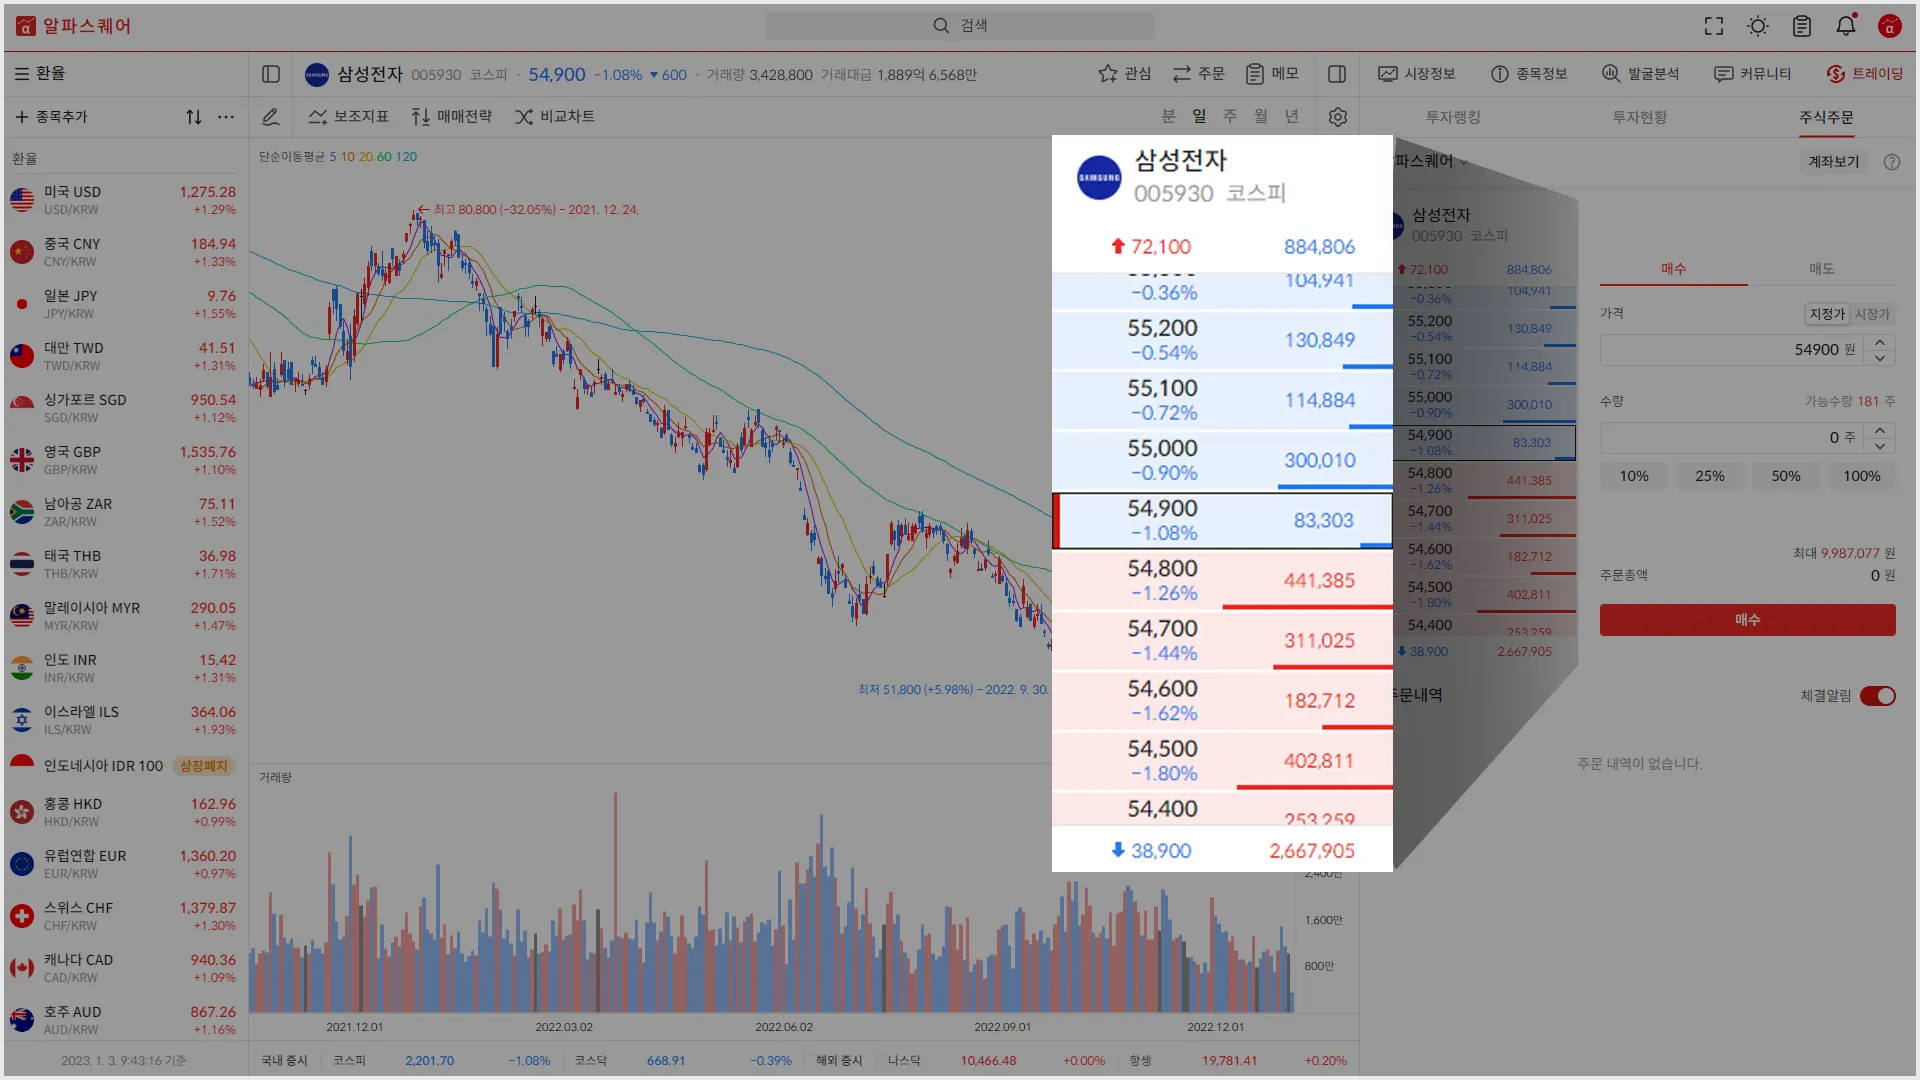Switch to the 투자현황 tab
The image size is (1920, 1080).
coord(1639,117)
